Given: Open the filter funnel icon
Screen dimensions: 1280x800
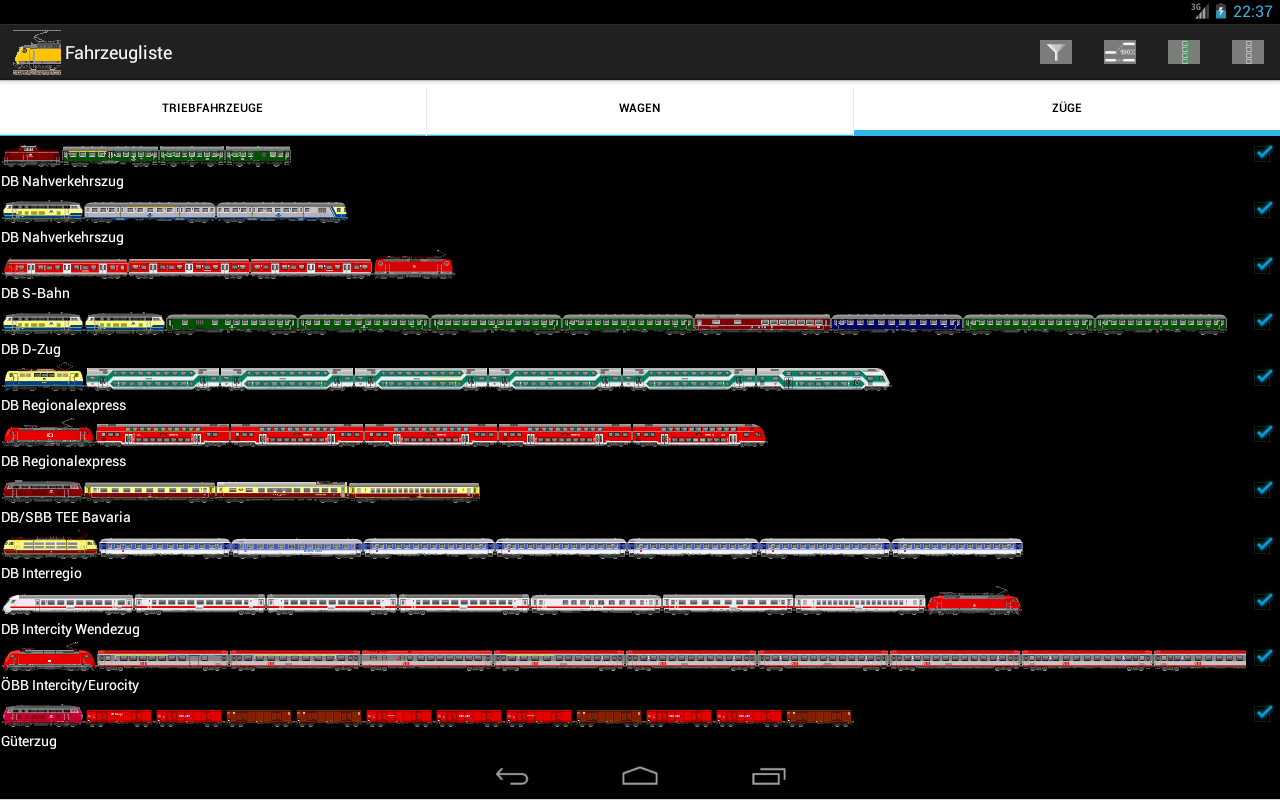Looking at the screenshot, I should click(1056, 52).
